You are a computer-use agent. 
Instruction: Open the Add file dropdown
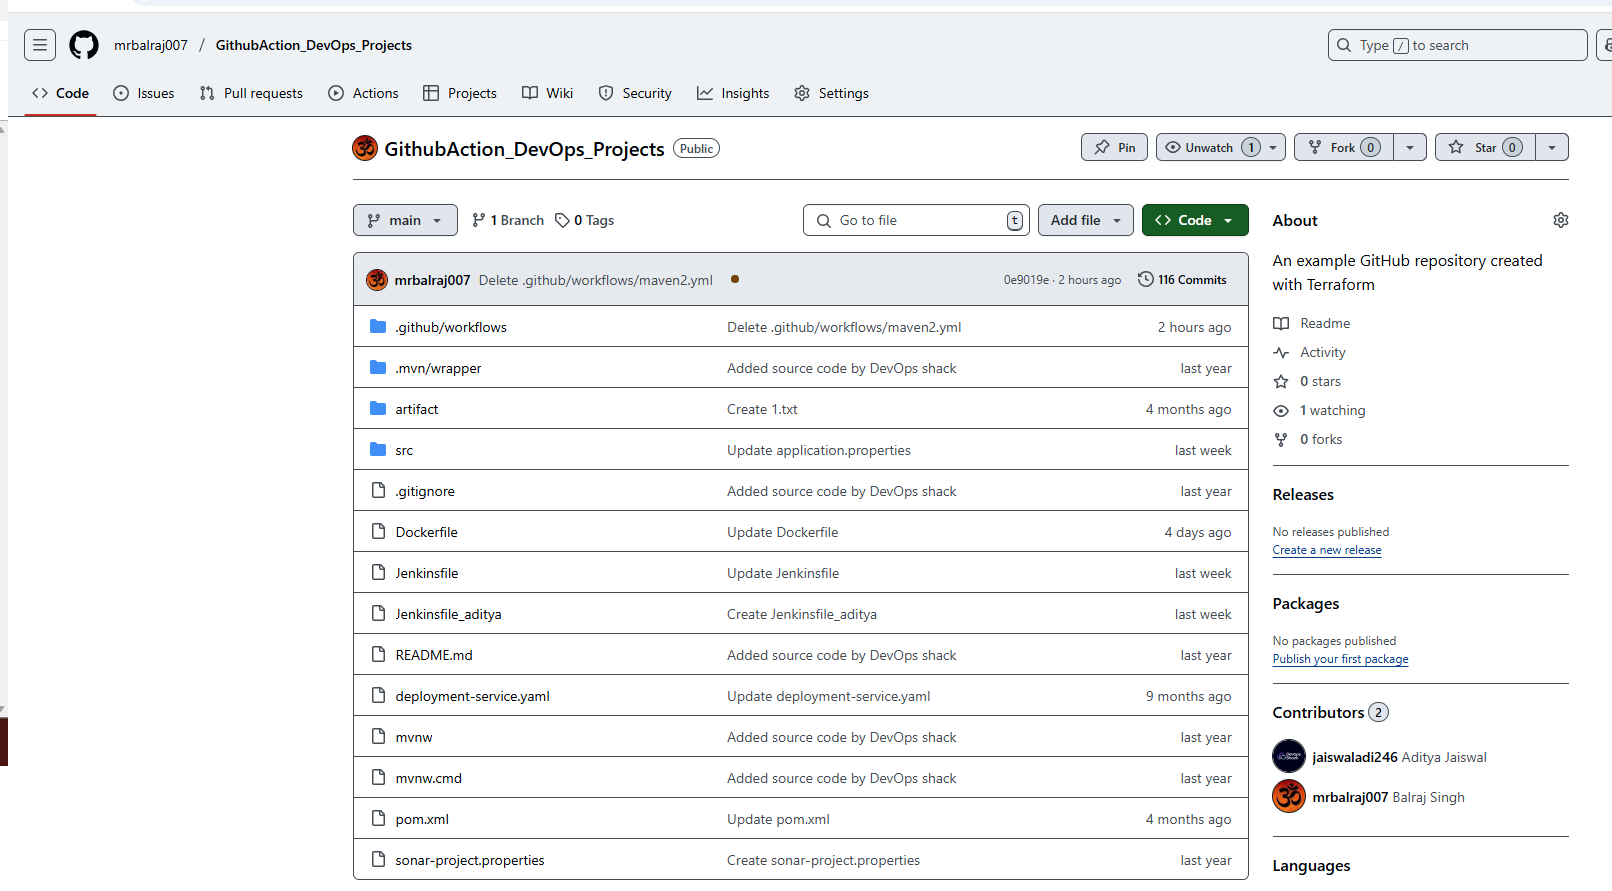[1086, 220]
